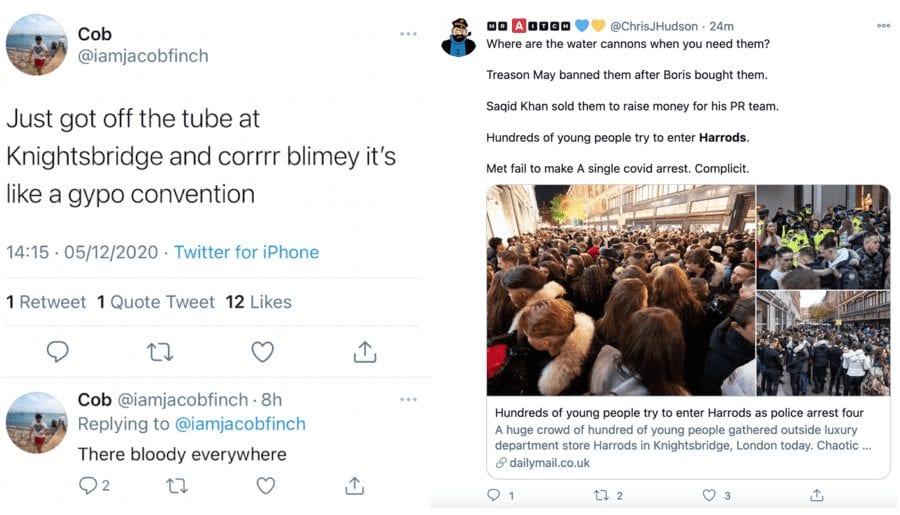The width and height of the screenshot is (900, 515).
Task: Share the 'There bloody everywhere' reply
Action: (x=354, y=486)
